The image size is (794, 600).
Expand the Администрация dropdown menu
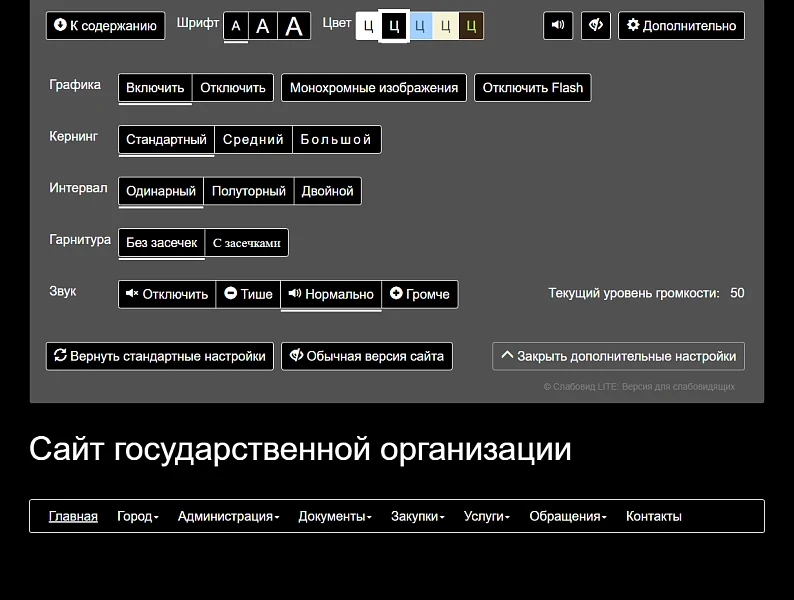228,516
